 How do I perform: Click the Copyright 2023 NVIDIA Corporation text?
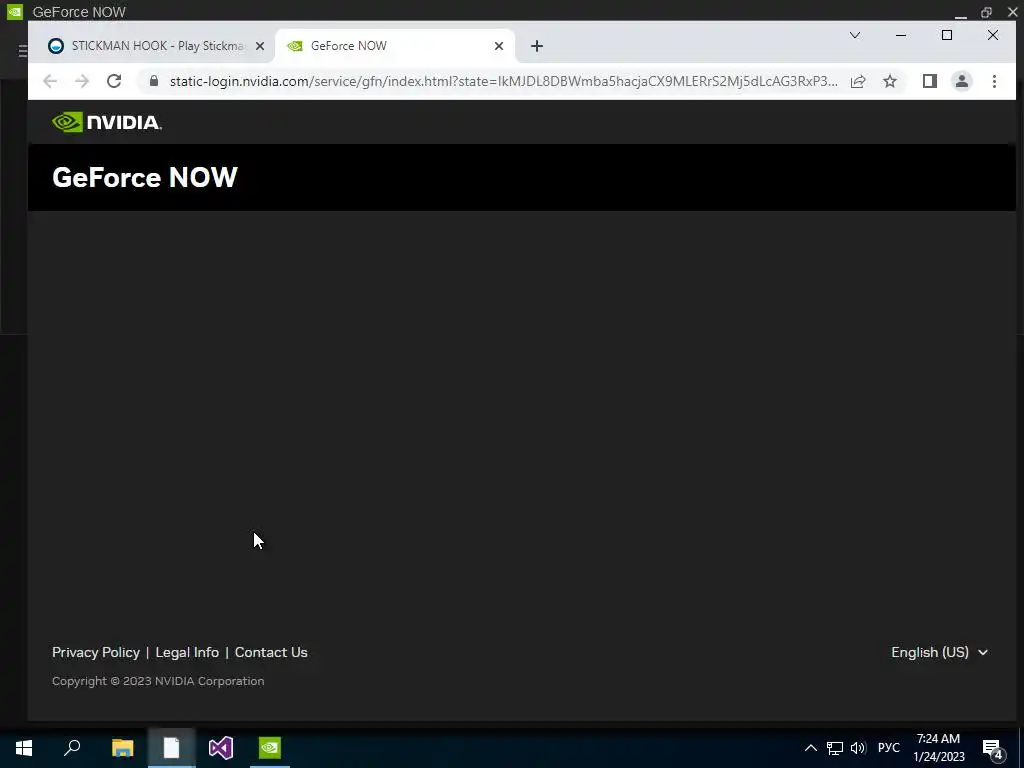(158, 680)
